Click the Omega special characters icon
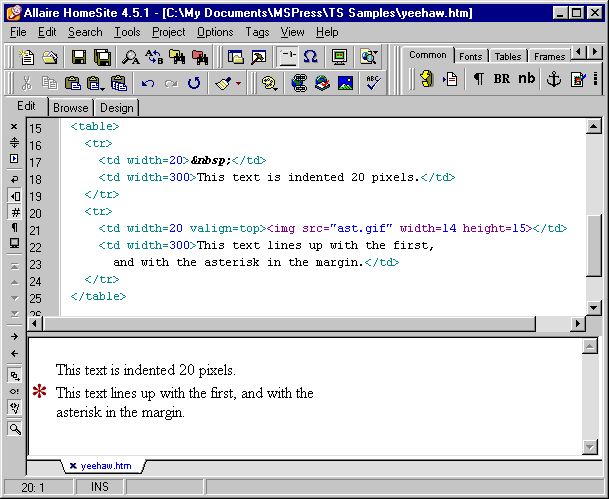Screen dimensions: 609x499 point(310,57)
